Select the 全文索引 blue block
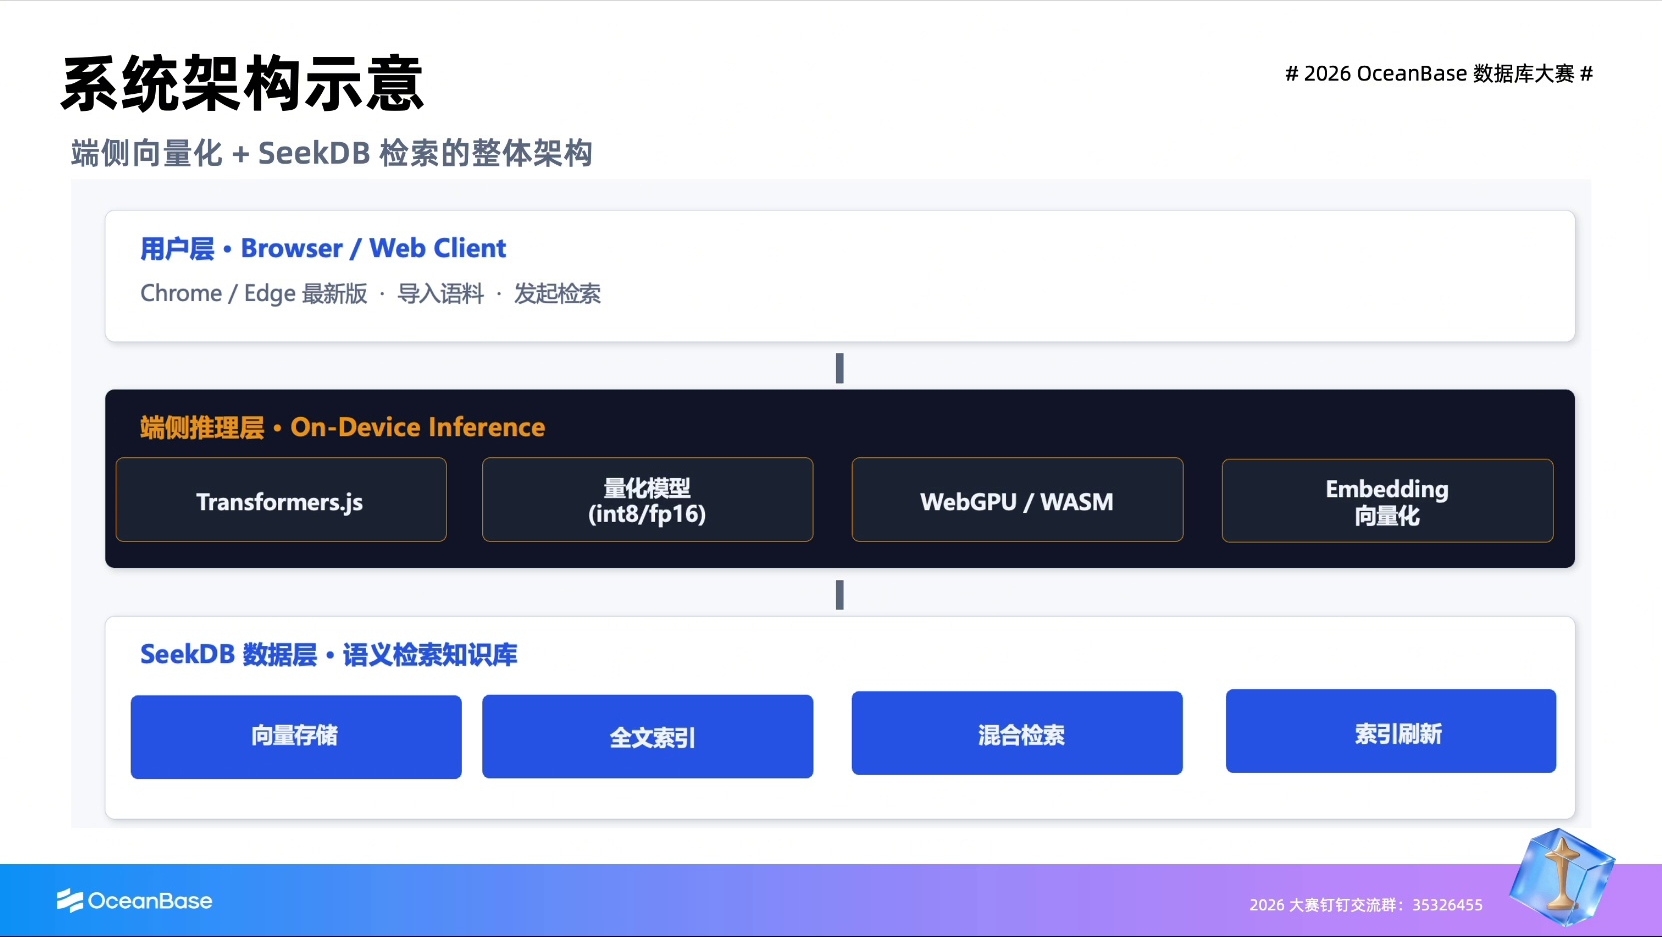The width and height of the screenshot is (1662, 937). click(648, 736)
